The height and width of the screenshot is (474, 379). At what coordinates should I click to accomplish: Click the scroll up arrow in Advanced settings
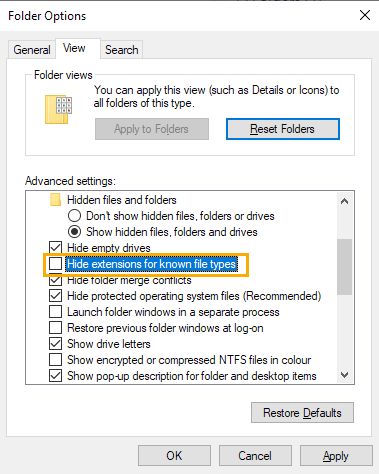pos(345,201)
